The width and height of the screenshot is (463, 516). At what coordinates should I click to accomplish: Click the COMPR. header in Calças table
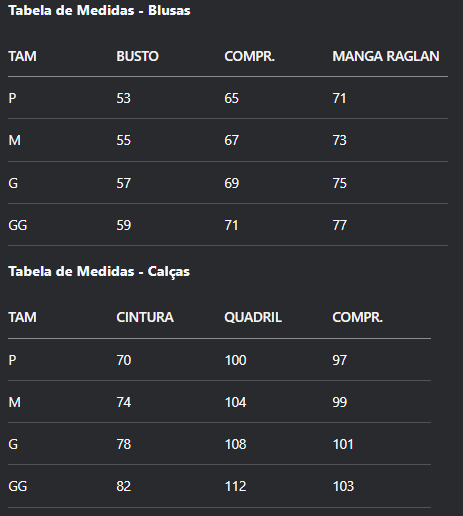(x=357, y=317)
